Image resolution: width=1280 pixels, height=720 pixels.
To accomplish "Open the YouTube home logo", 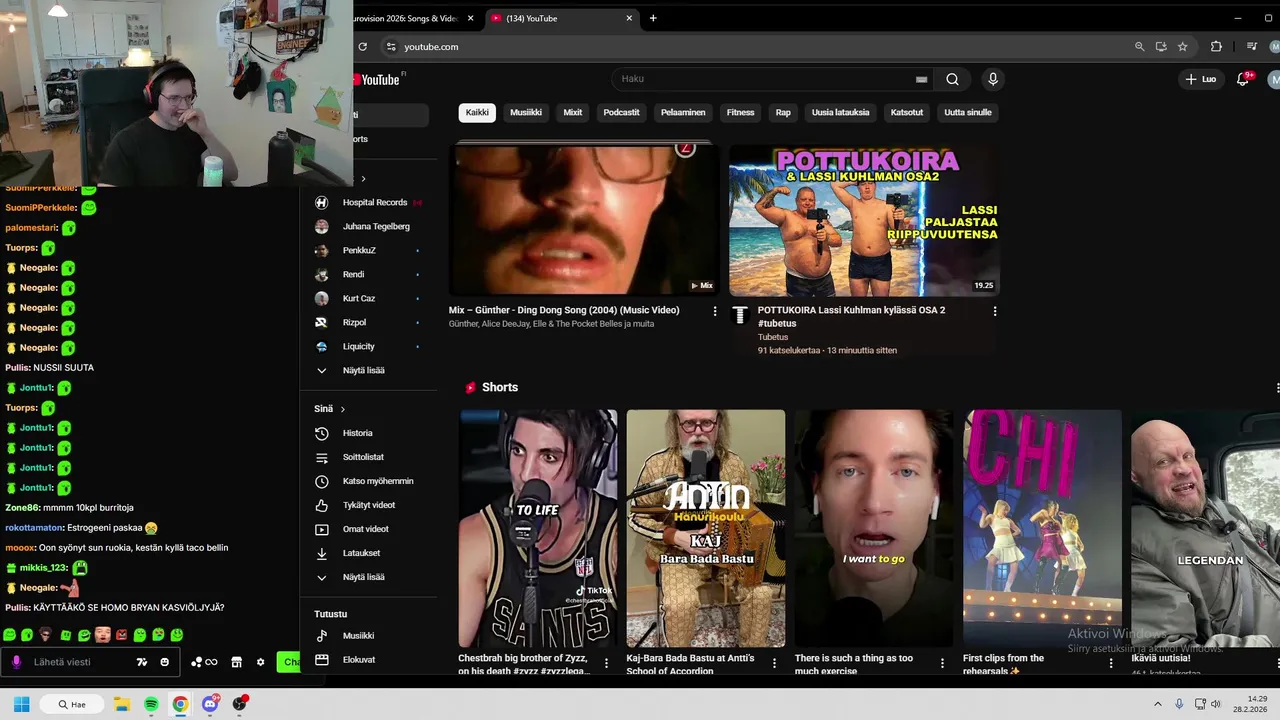I will click(x=377, y=80).
